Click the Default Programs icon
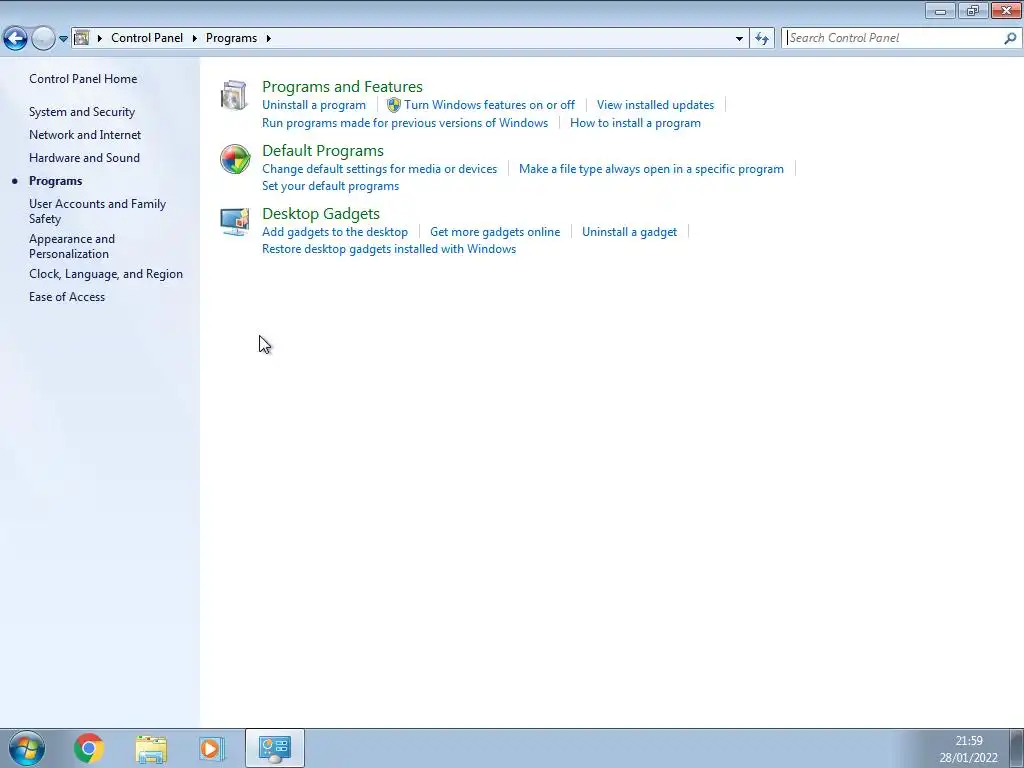 click(x=234, y=159)
